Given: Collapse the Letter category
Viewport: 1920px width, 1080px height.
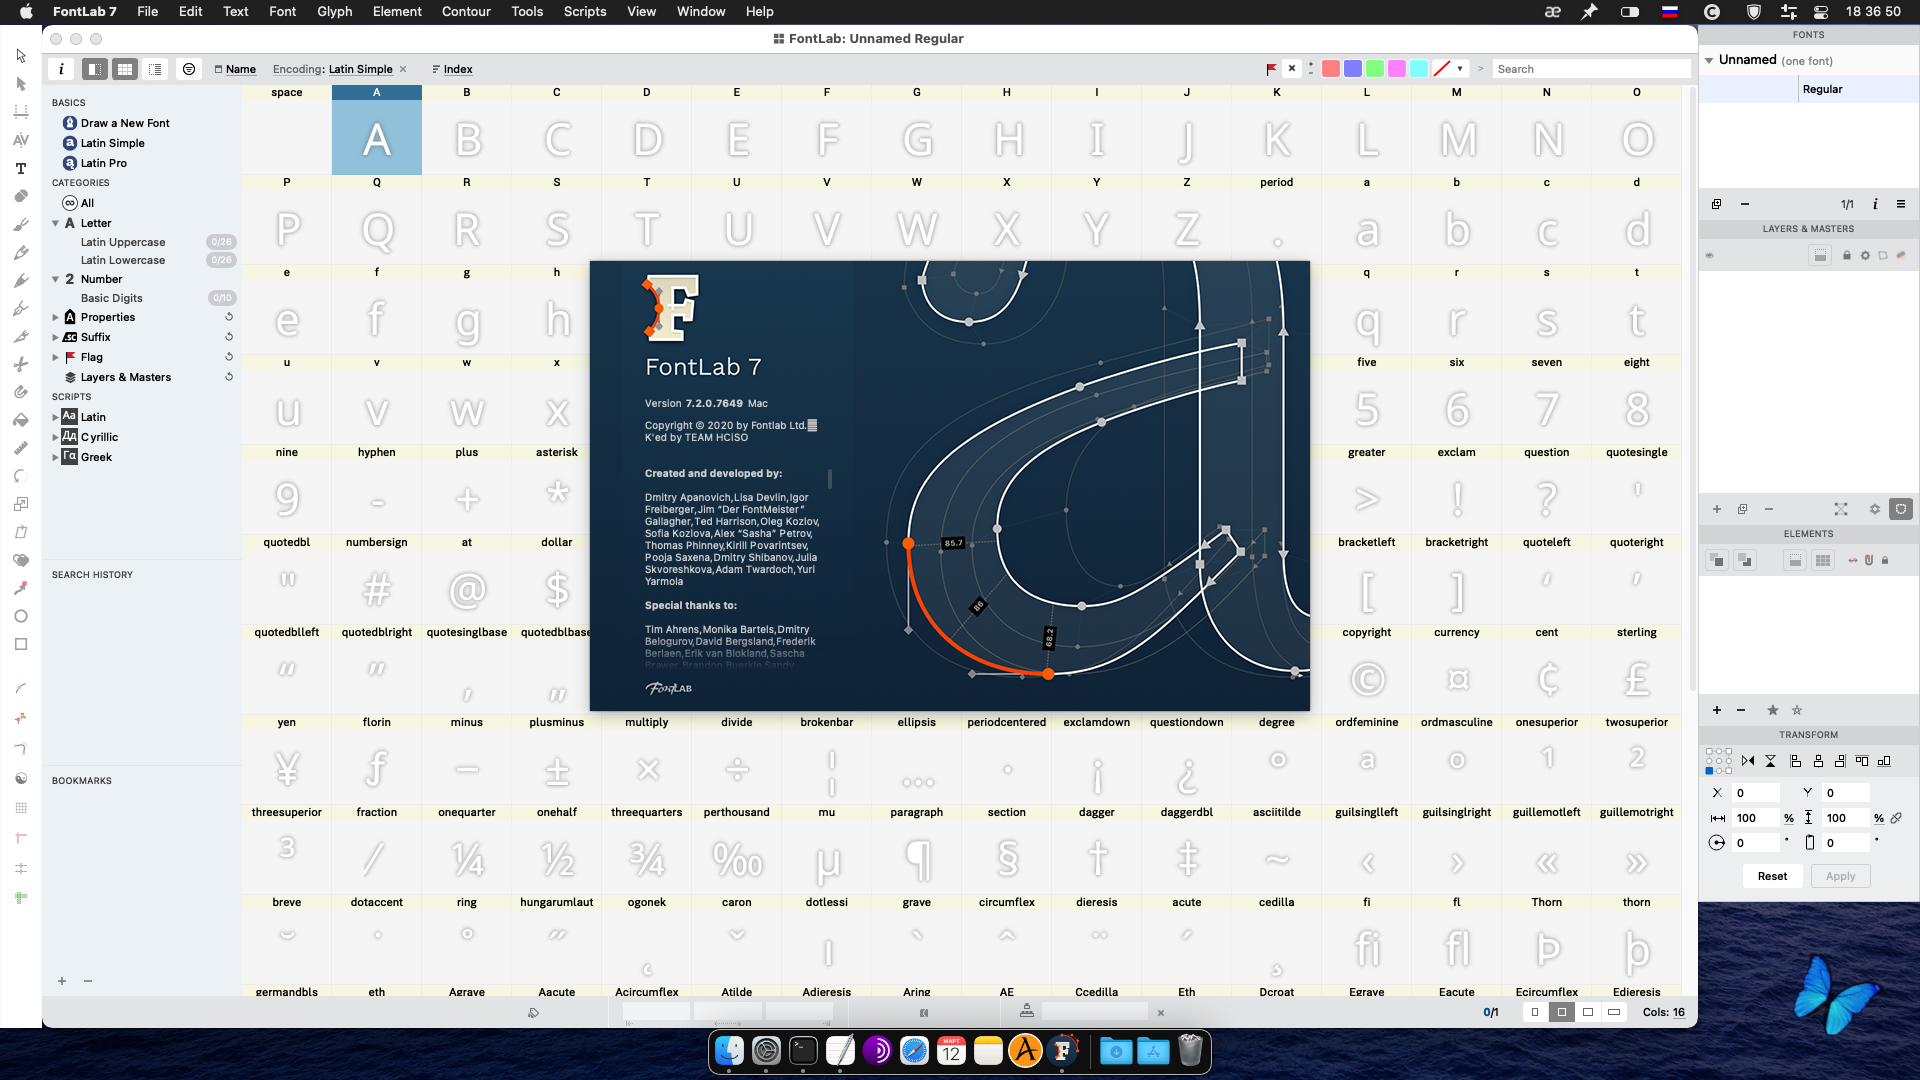Looking at the screenshot, I should [x=56, y=223].
